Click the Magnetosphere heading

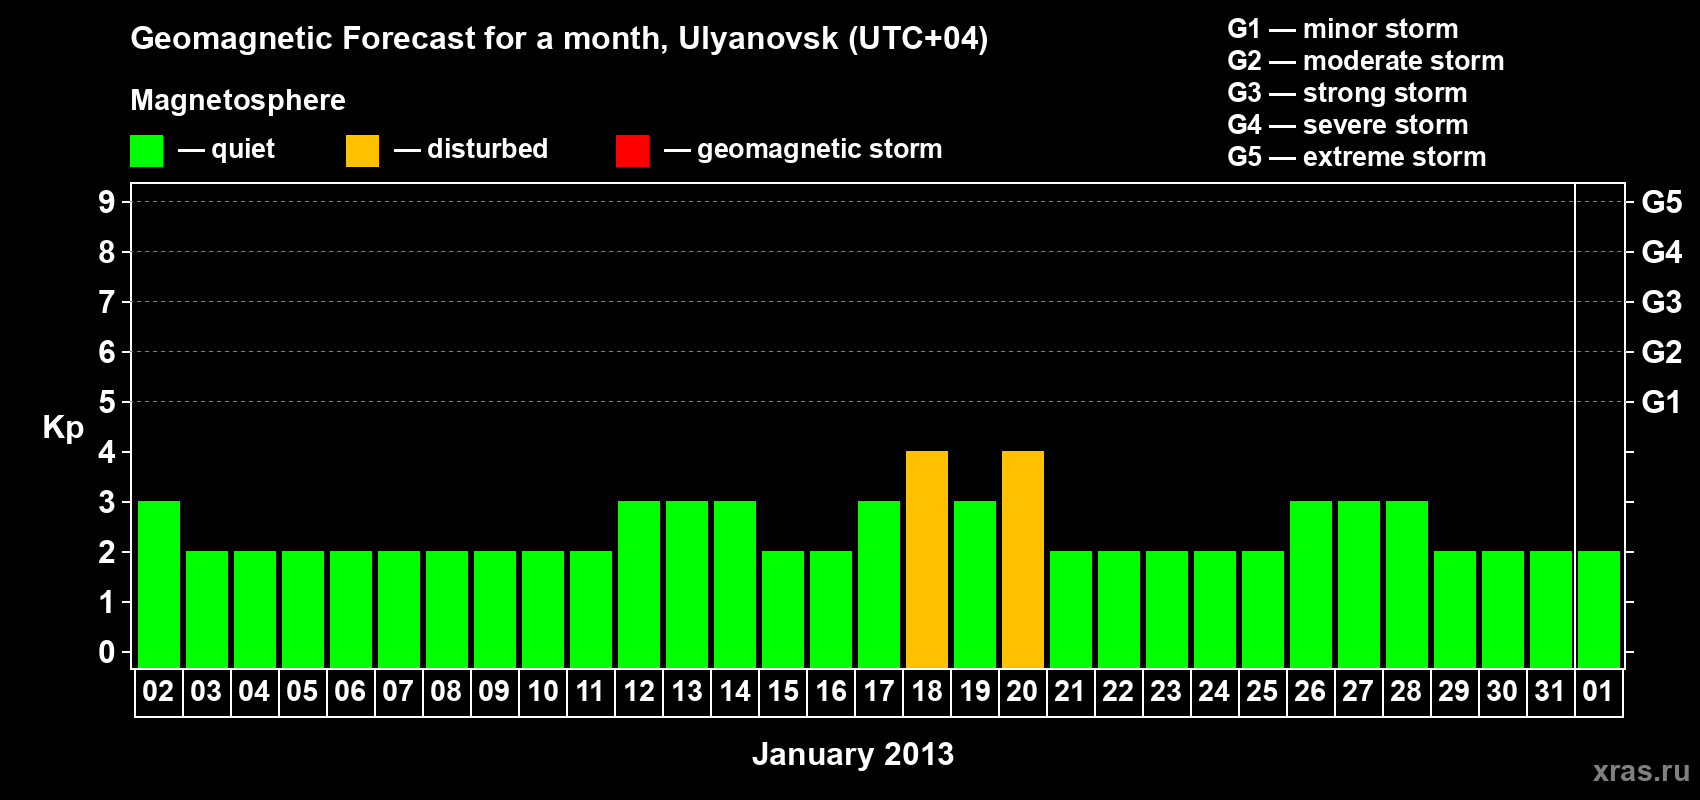238,101
